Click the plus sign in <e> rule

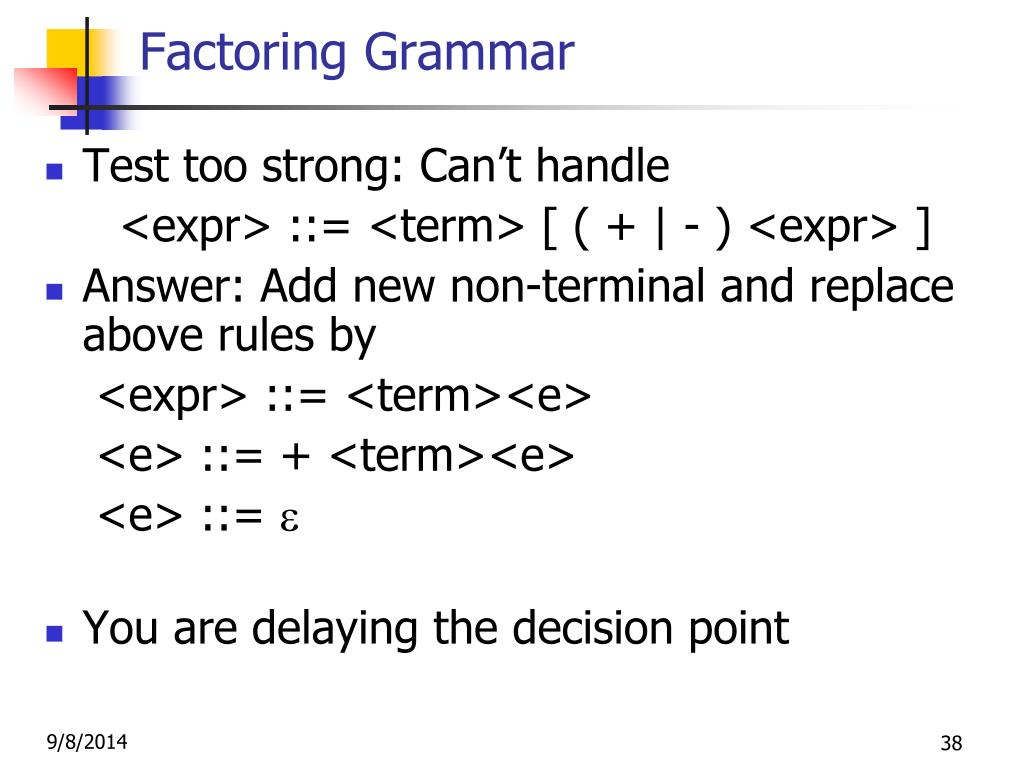[295, 456]
